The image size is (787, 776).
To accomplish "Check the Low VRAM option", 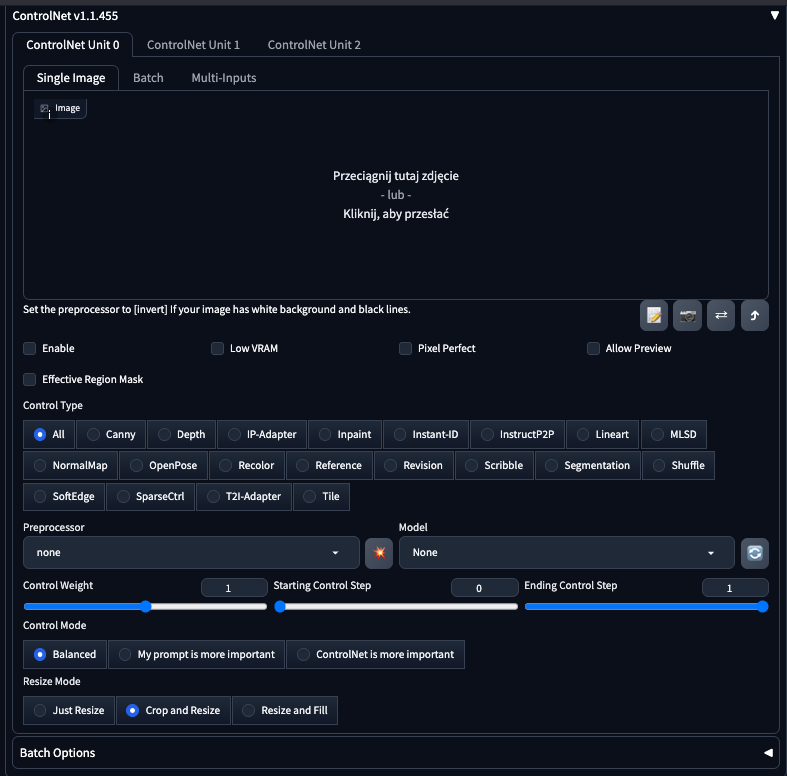I will (218, 348).
